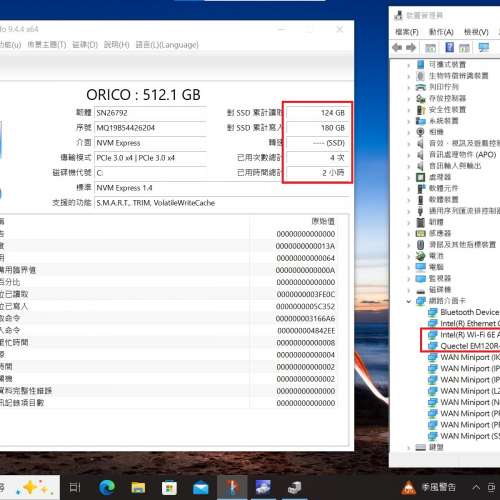Open 語言(L)(Language) menu in CrystalDiskInfo

click(167, 45)
